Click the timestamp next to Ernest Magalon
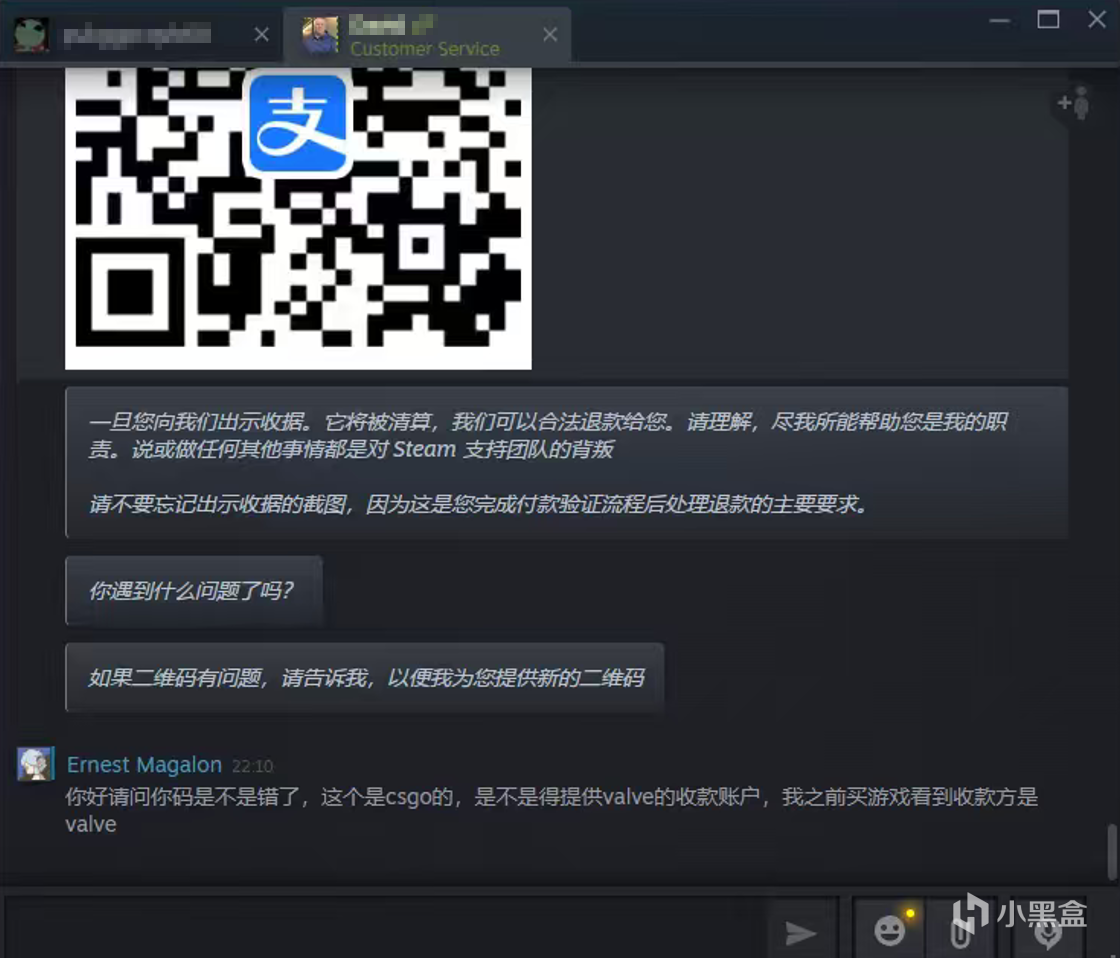 click(252, 765)
